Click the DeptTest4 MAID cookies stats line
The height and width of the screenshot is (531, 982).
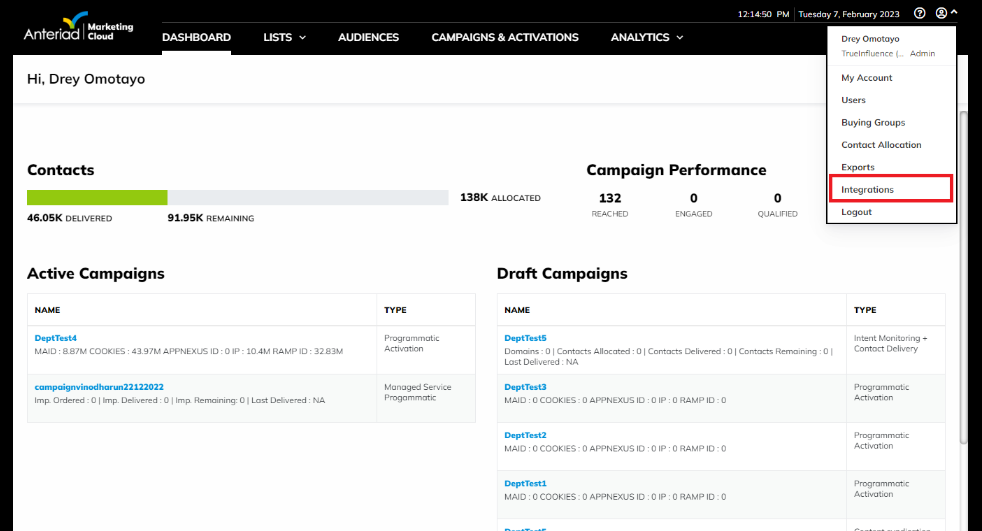189,351
